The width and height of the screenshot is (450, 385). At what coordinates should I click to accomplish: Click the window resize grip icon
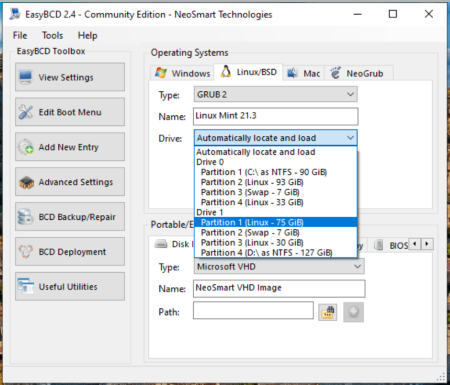pos(441,377)
